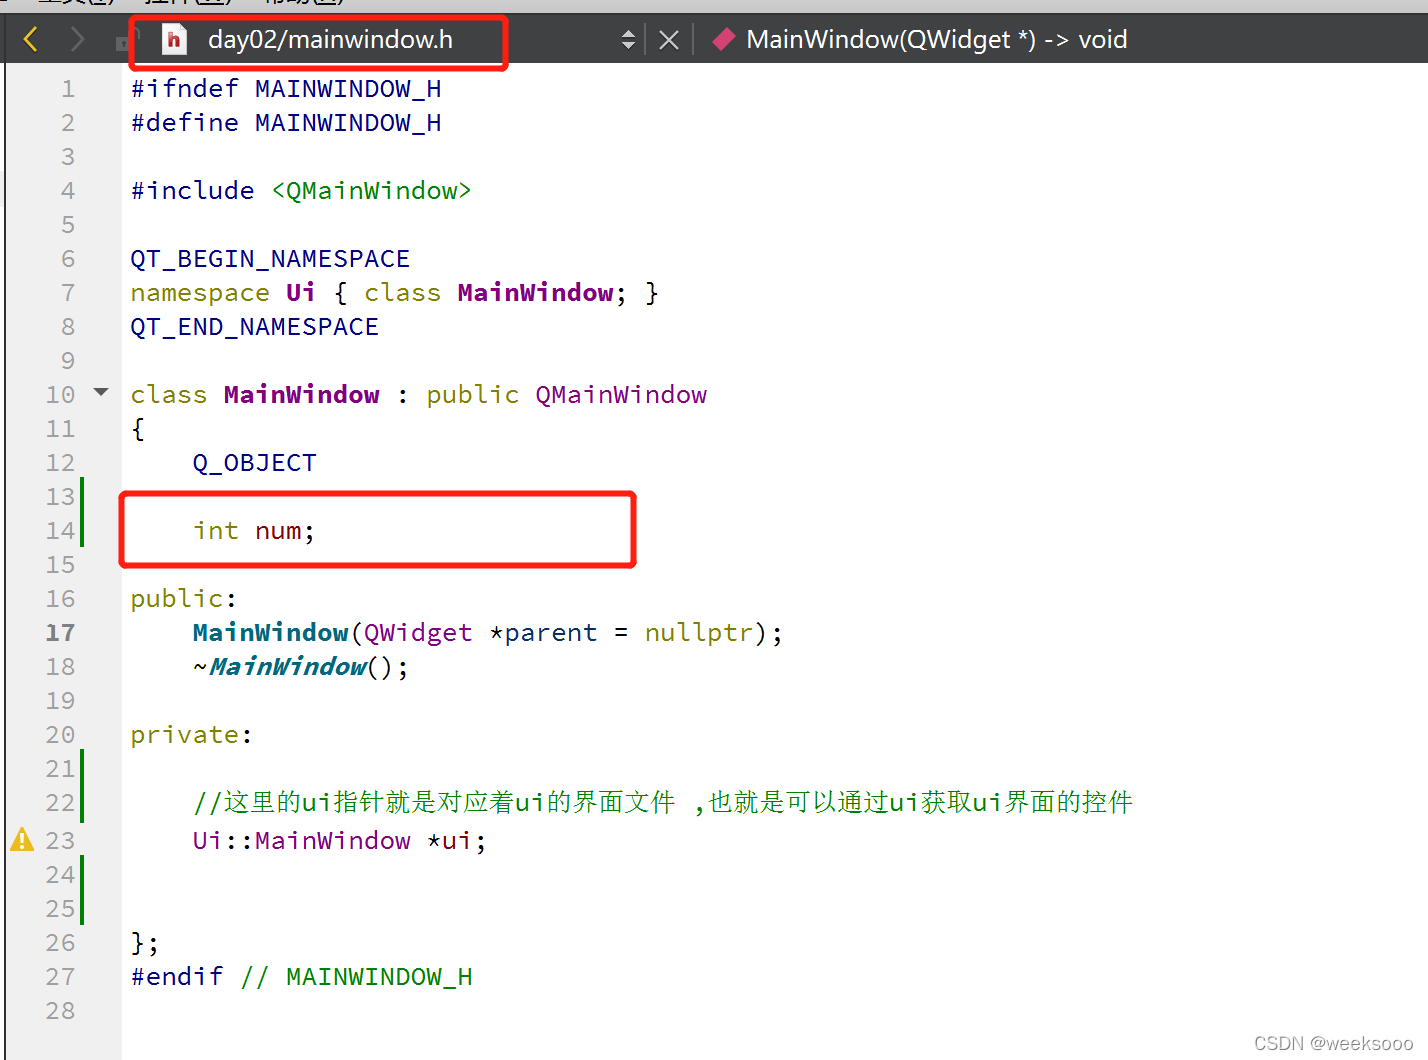The image size is (1428, 1060).
Task: Collapse the class MainWindow fold arrow
Action: [101, 392]
